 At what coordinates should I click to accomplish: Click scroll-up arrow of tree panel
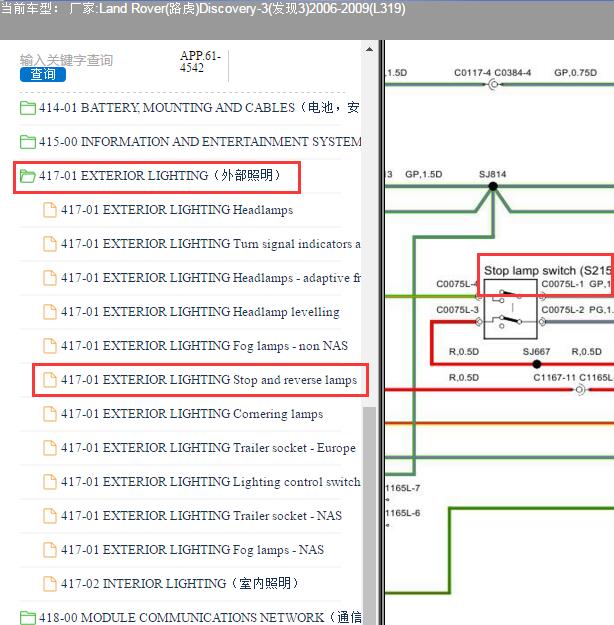point(369,49)
